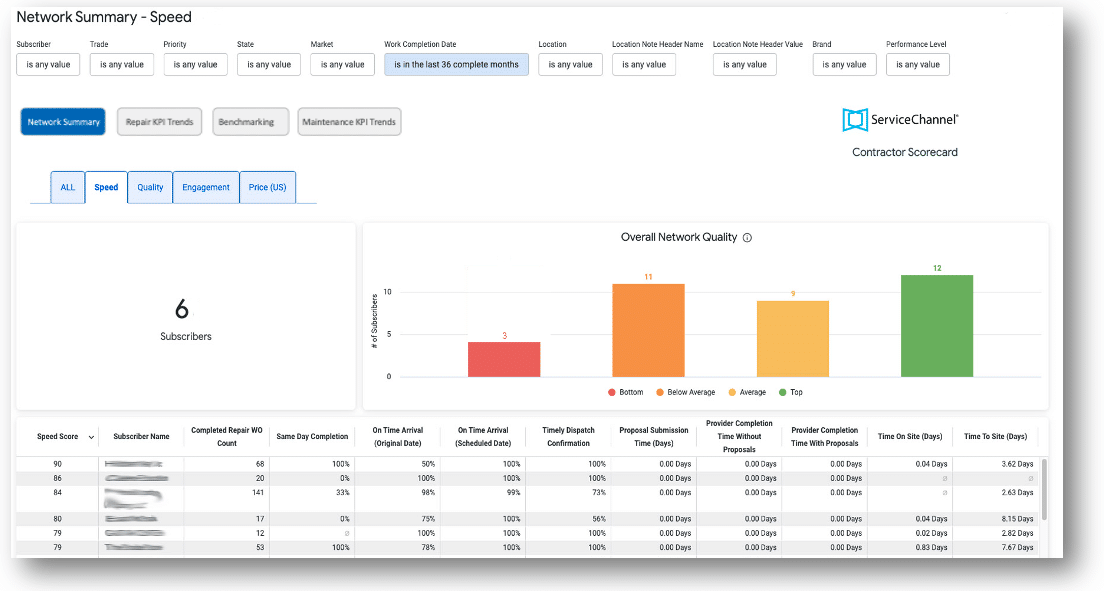Open the Priority filter dropdown

(x=195, y=63)
